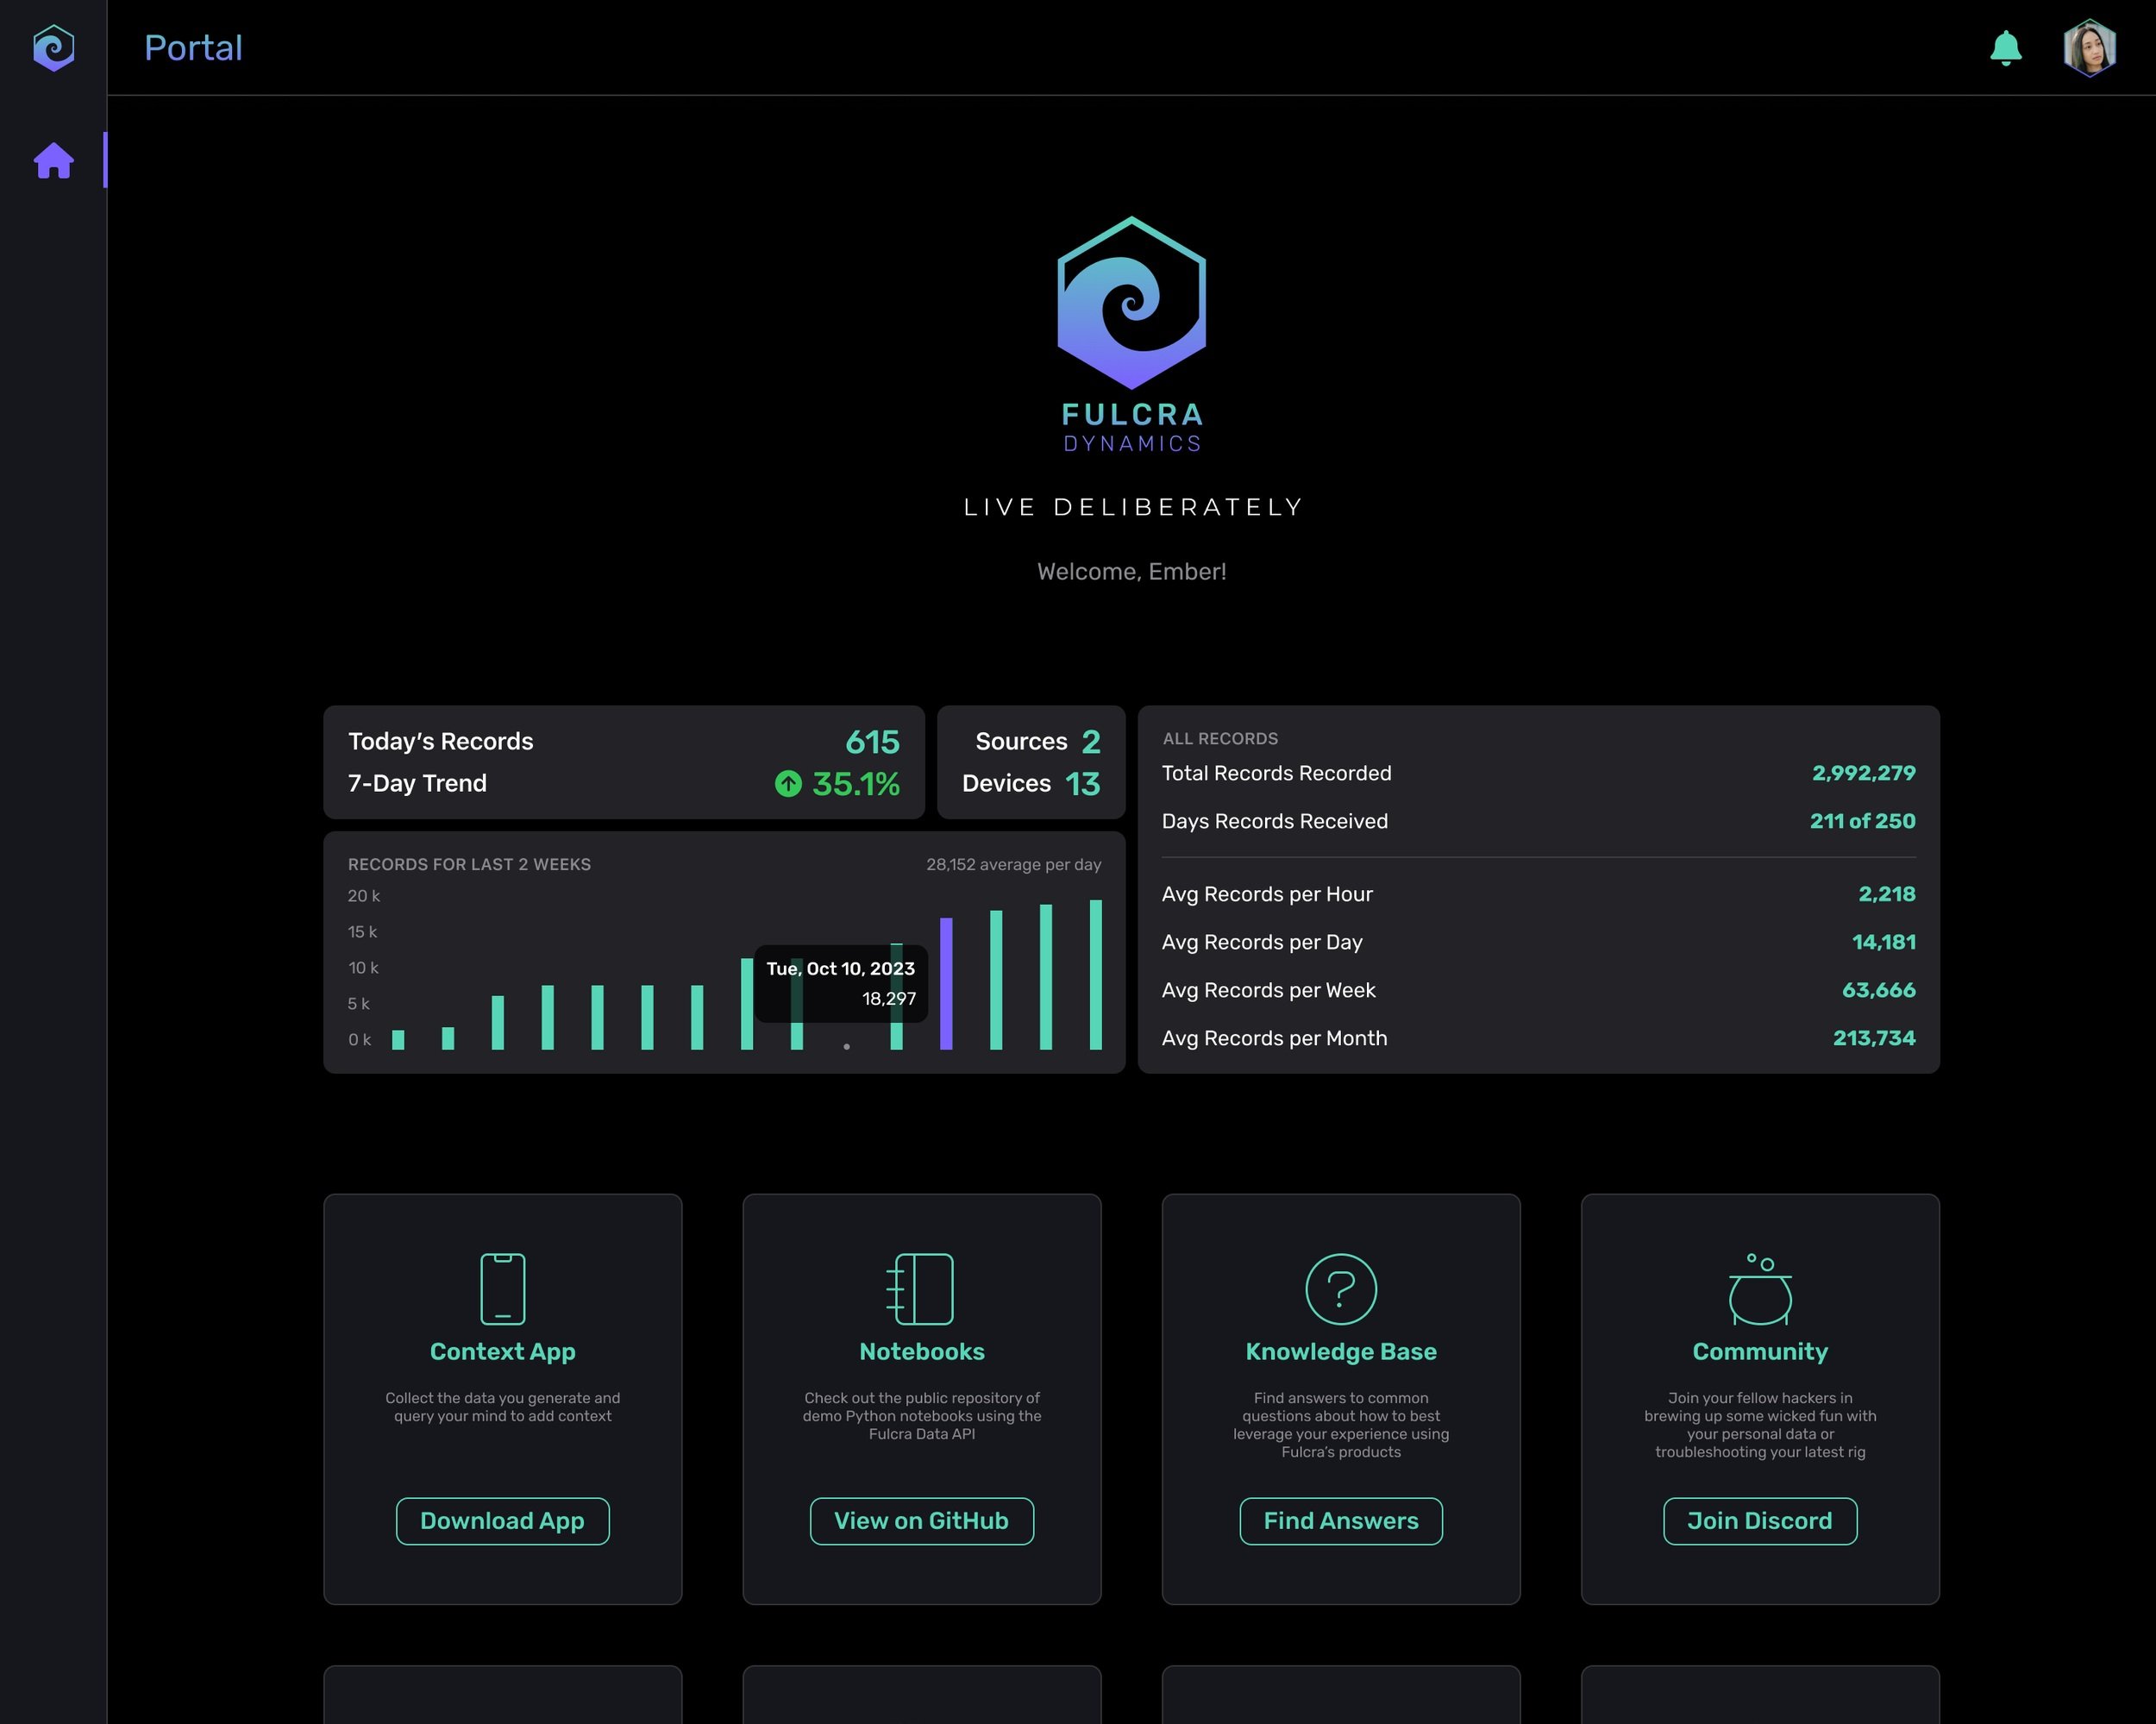Click the 211 of 250 value
This screenshot has height=1724, width=2156.
[1862, 821]
